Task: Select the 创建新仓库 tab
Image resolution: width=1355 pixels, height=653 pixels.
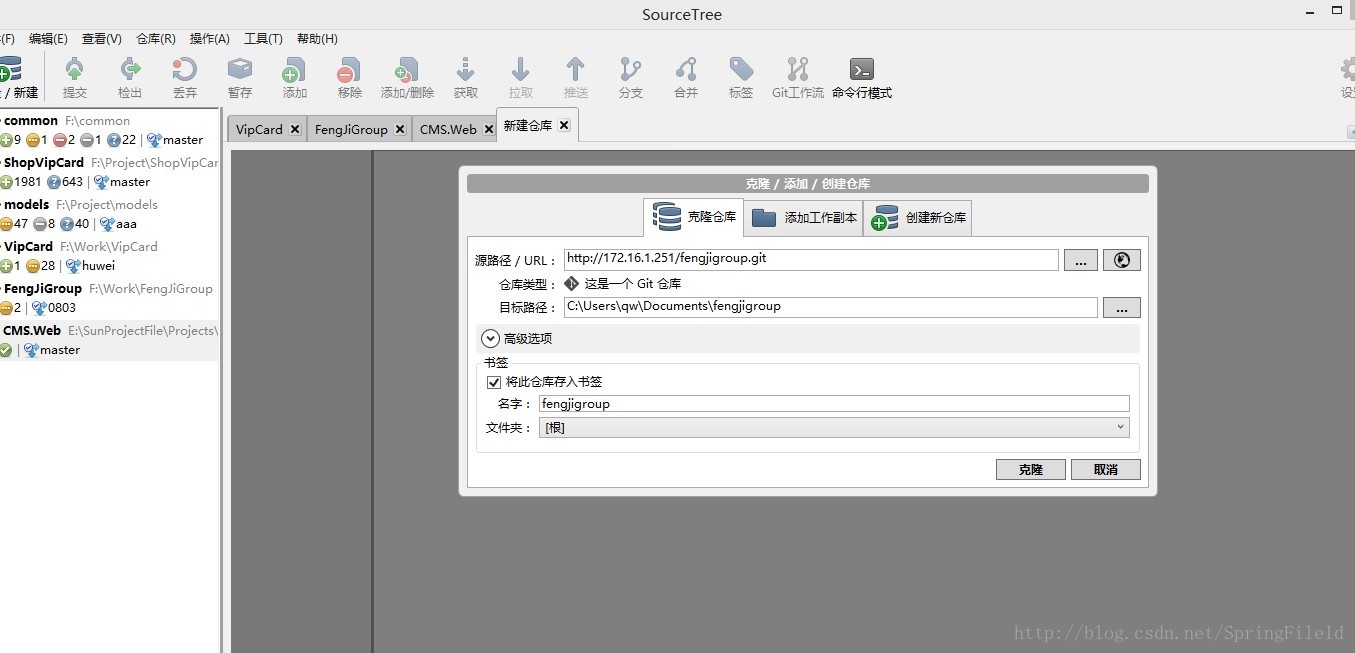Action: coord(918,217)
